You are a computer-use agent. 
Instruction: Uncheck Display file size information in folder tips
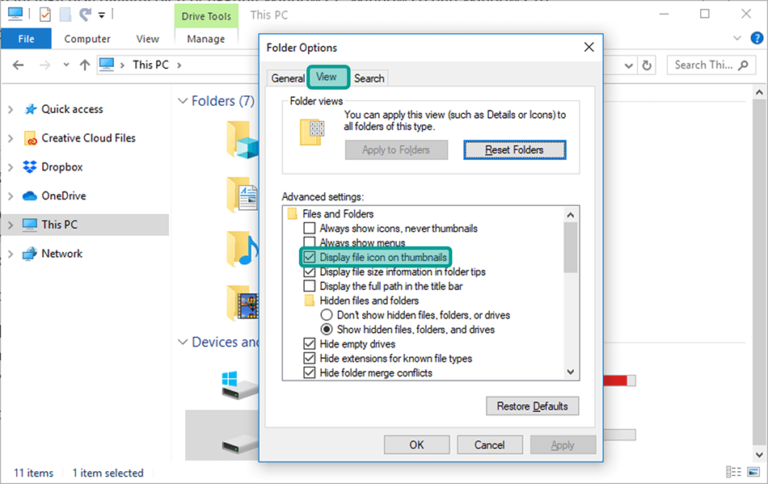point(309,272)
